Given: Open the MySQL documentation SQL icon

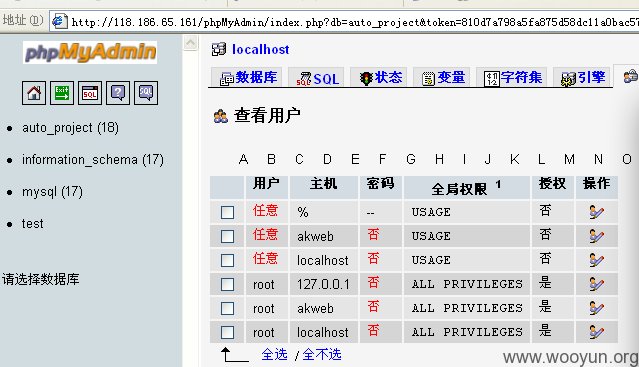Looking at the screenshot, I should click(x=146, y=93).
